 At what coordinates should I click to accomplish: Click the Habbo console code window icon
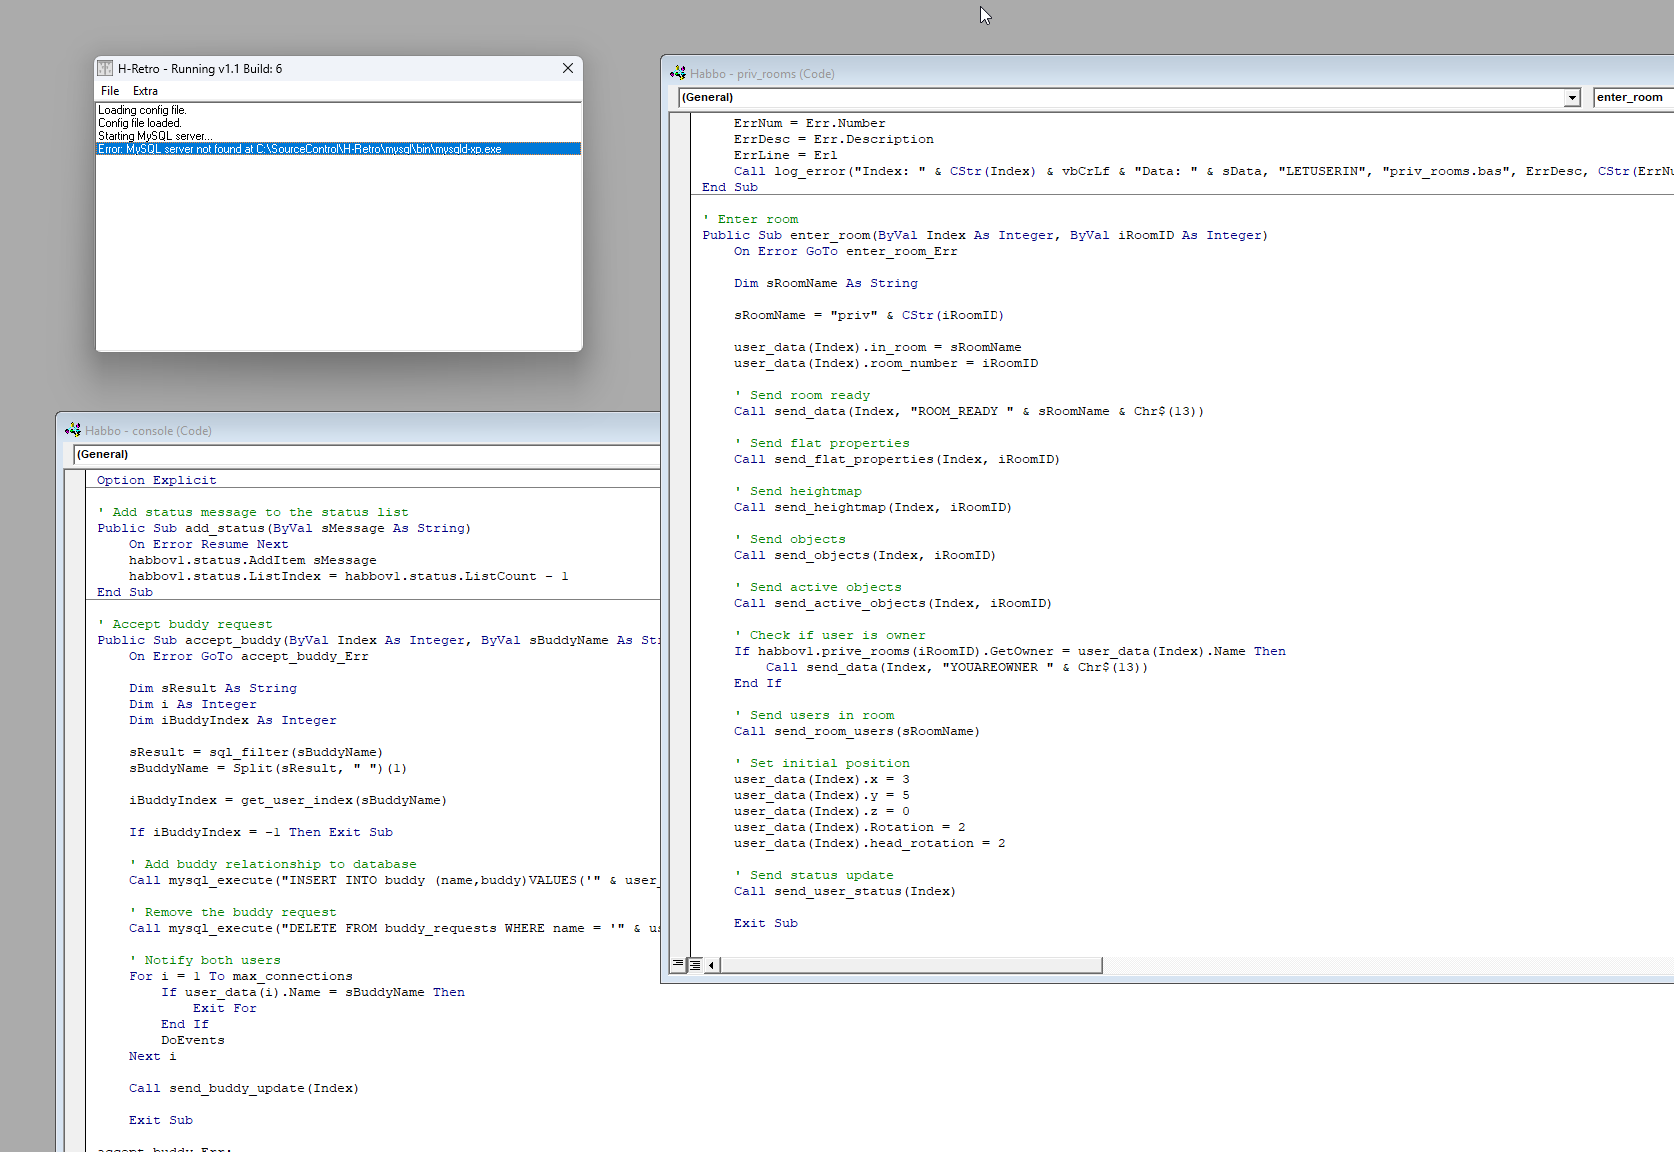click(73, 430)
